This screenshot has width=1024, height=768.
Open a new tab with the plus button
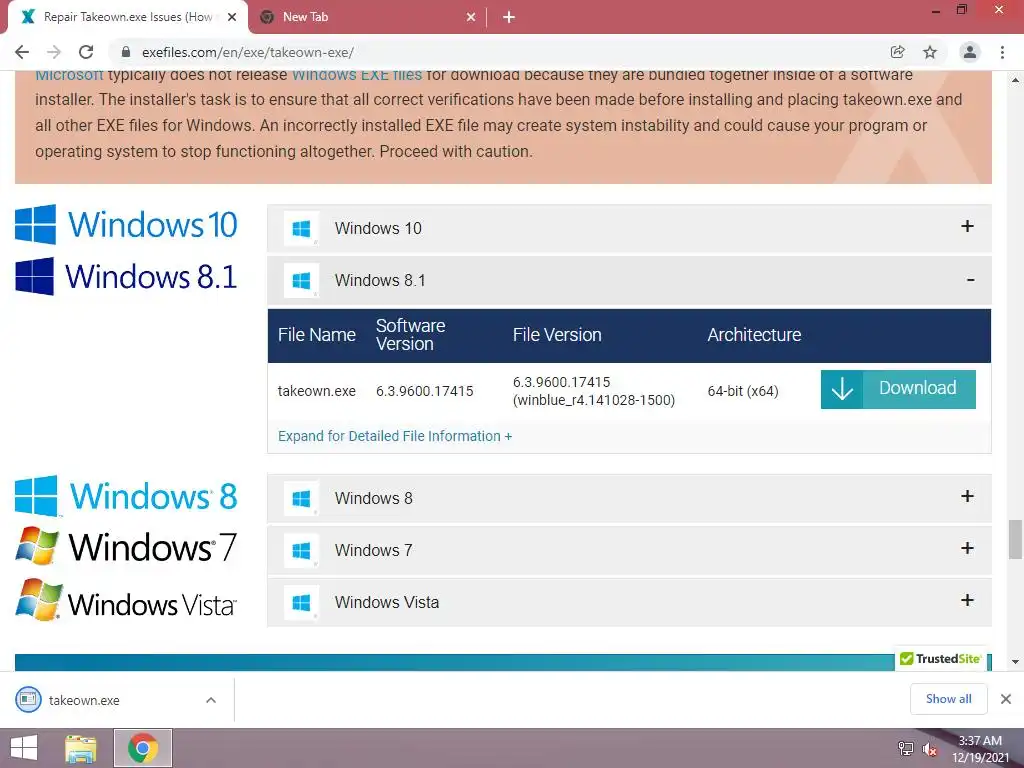[509, 17]
